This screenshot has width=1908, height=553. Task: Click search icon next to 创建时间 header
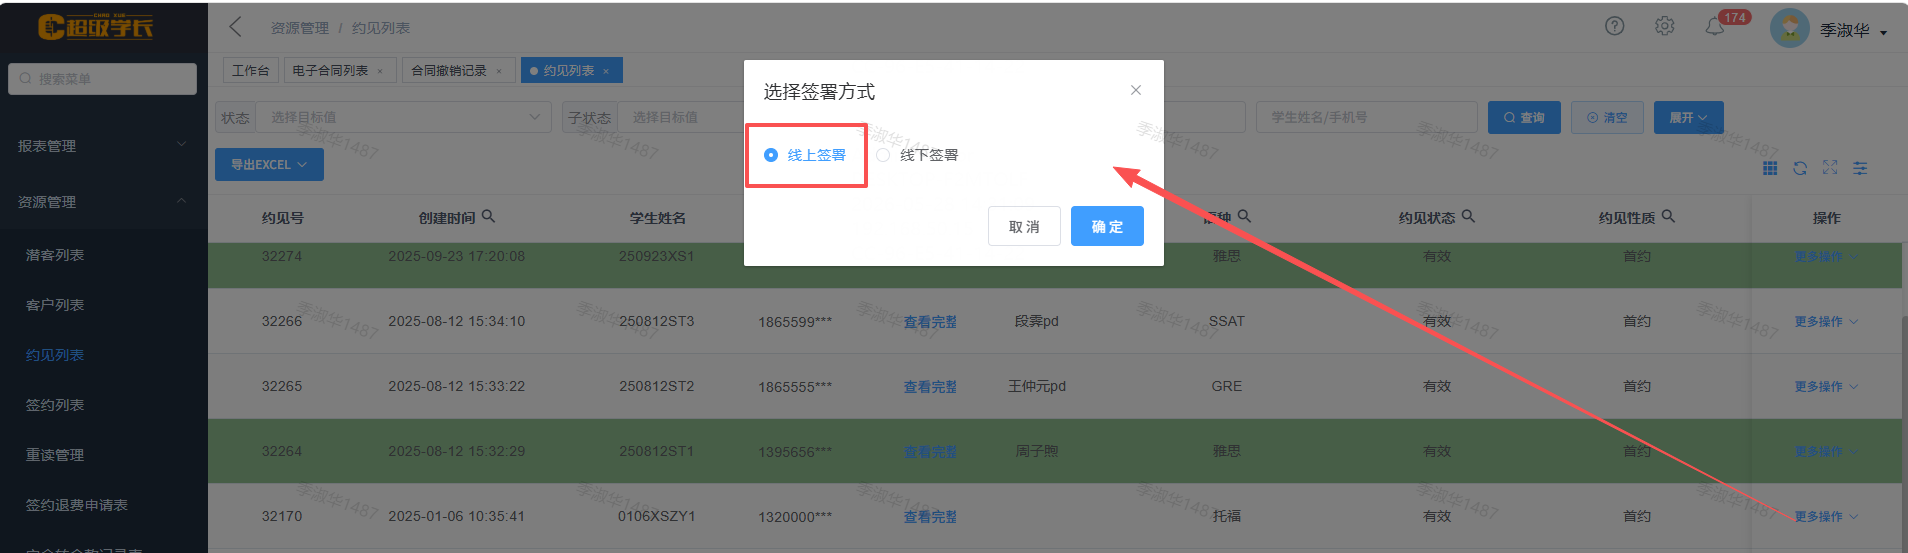click(488, 216)
